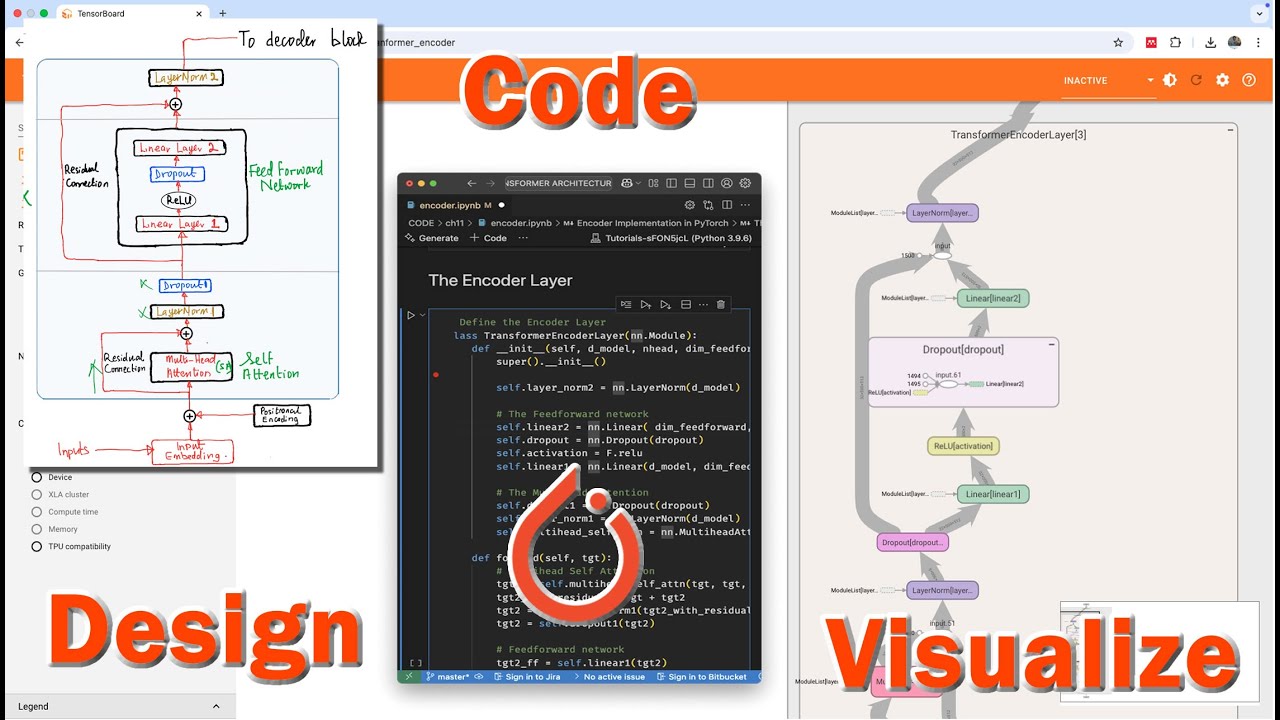Click the graph minimap thumbnail
Image resolution: width=1280 pixels, height=720 pixels.
point(1159,651)
